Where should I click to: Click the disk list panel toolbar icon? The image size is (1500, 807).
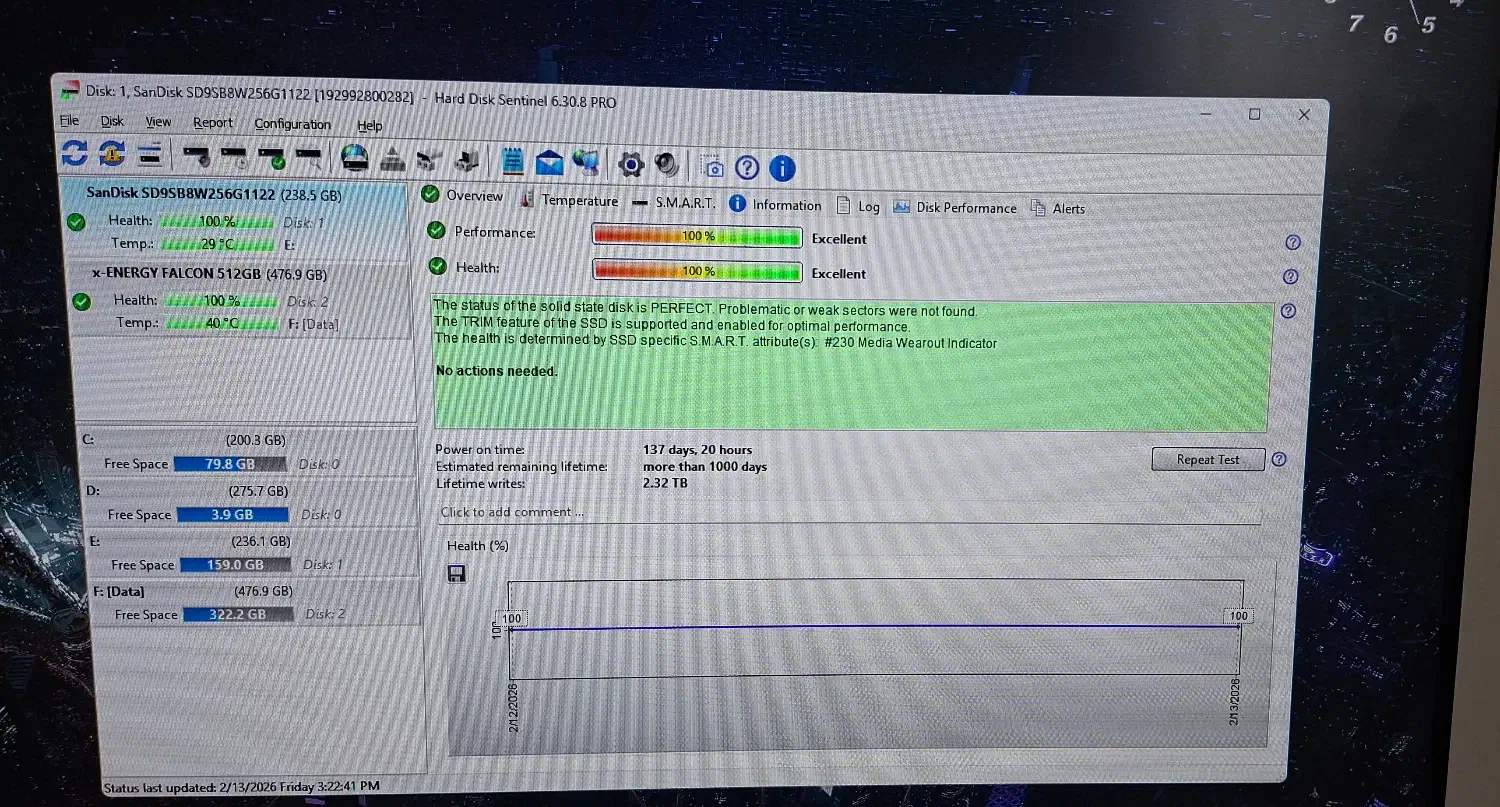150,154
